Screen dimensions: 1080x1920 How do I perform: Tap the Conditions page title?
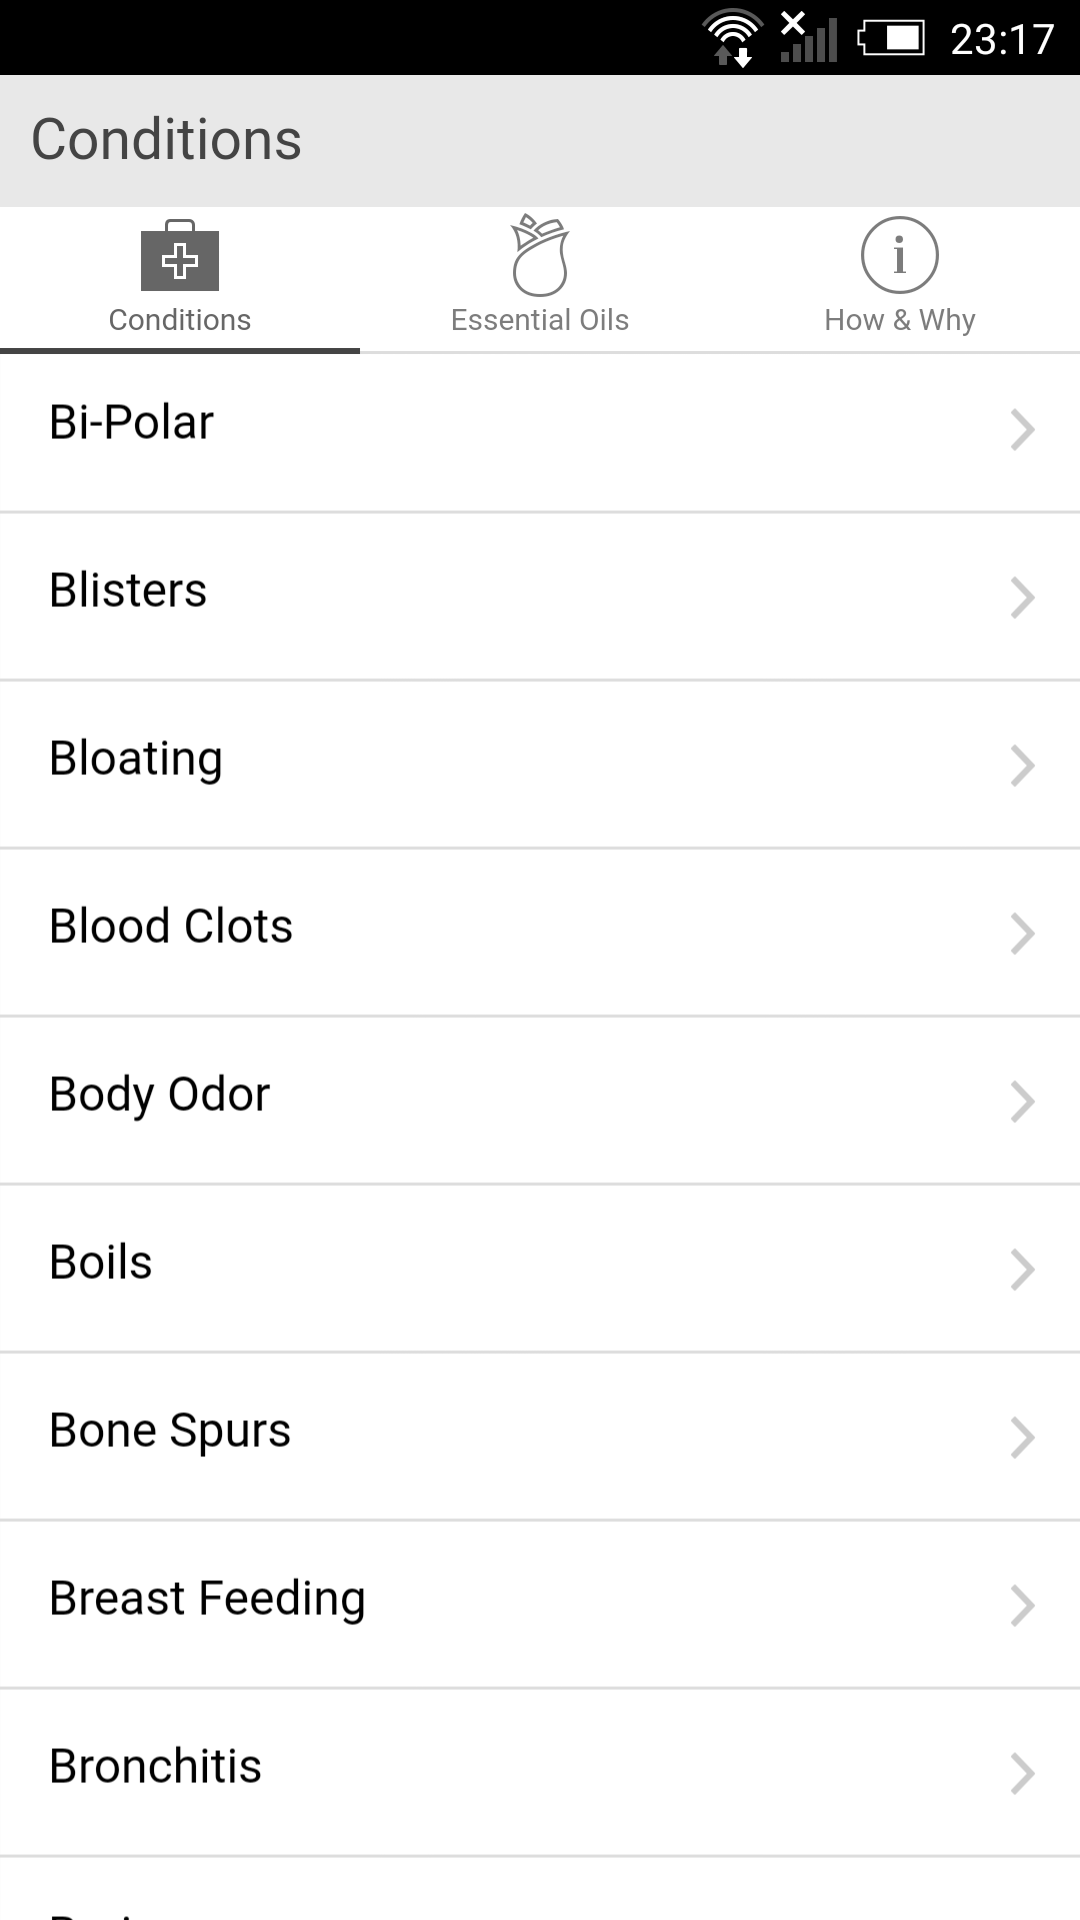(167, 140)
